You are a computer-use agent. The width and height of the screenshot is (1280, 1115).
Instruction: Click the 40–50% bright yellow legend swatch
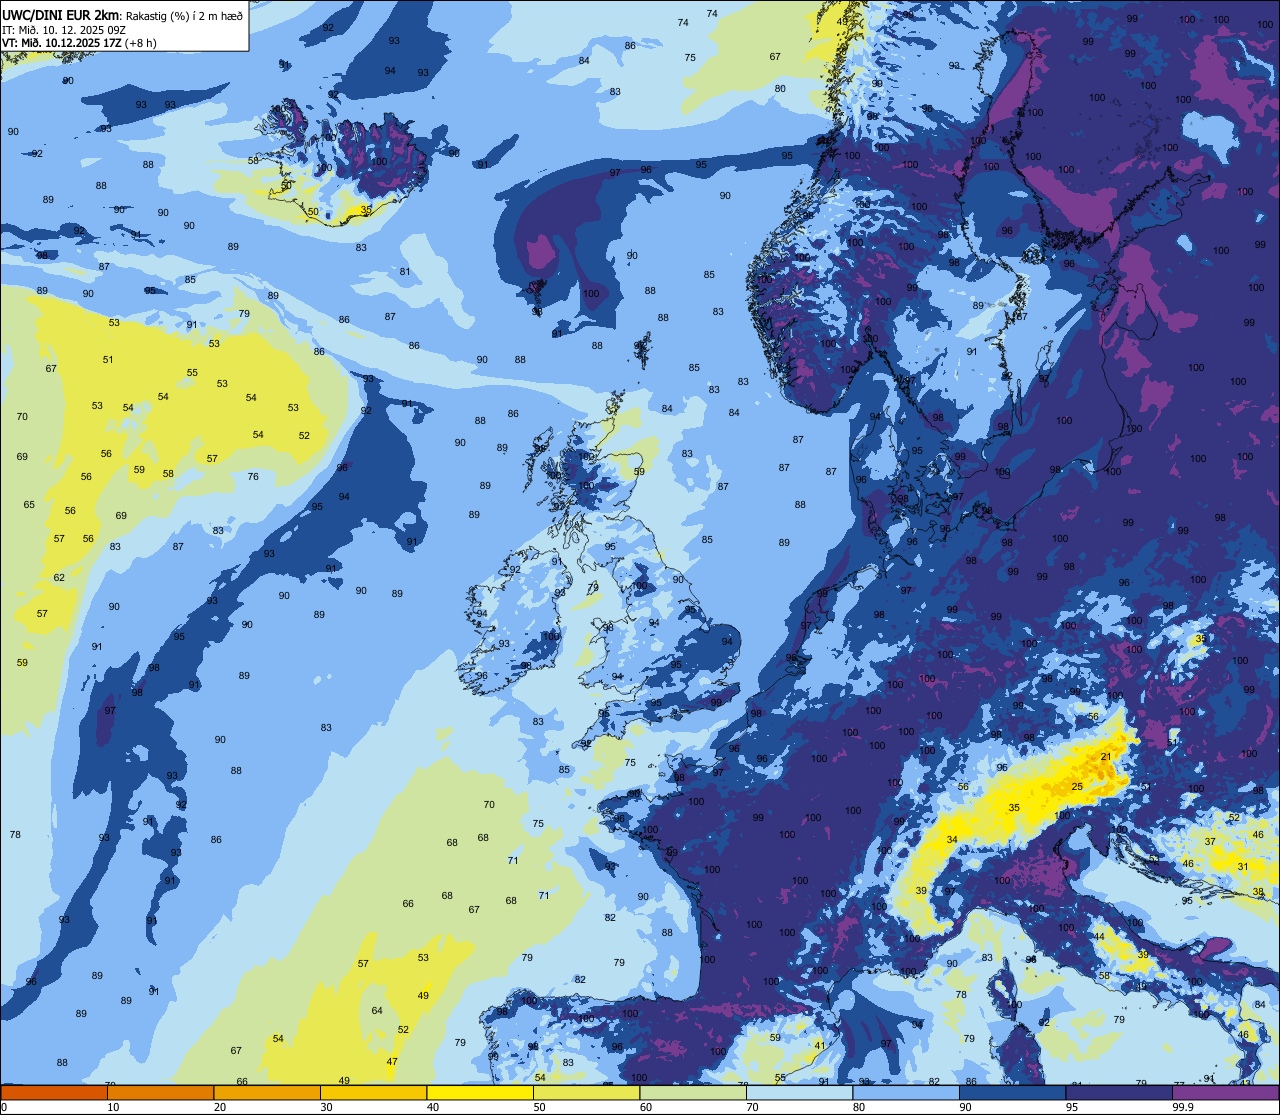pyautogui.click(x=480, y=1092)
